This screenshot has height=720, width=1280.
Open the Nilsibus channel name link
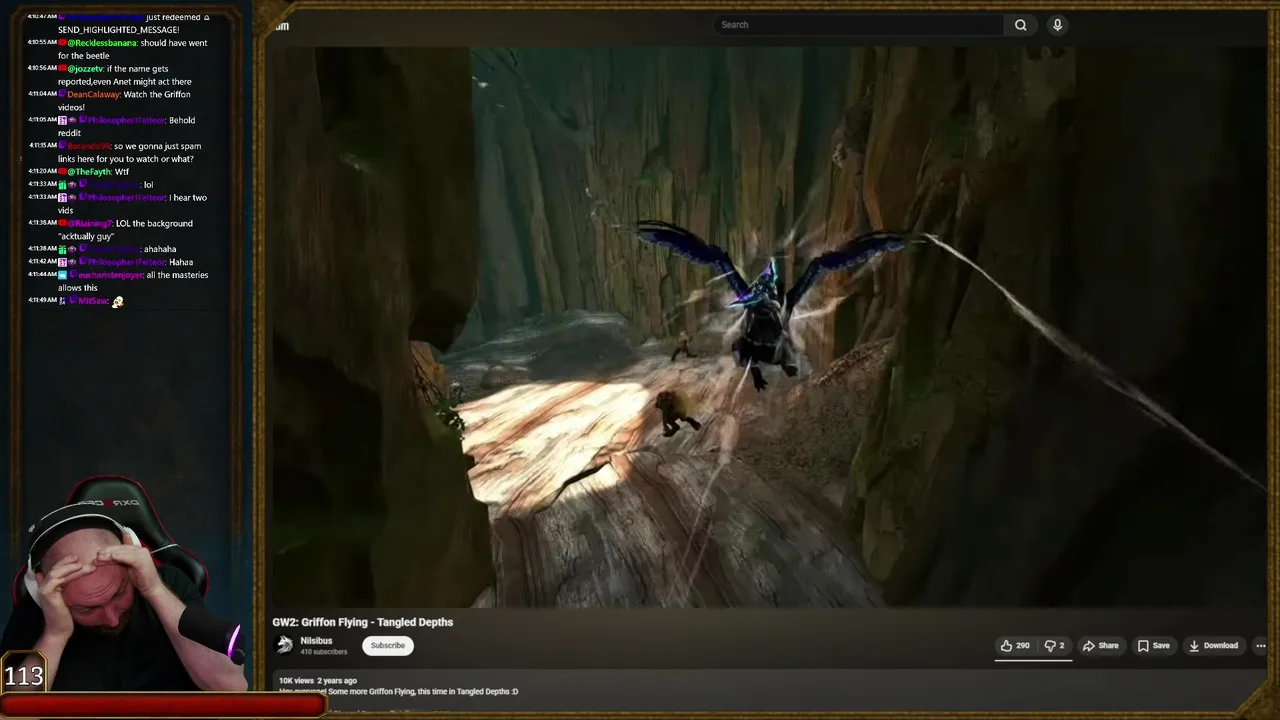(x=316, y=641)
